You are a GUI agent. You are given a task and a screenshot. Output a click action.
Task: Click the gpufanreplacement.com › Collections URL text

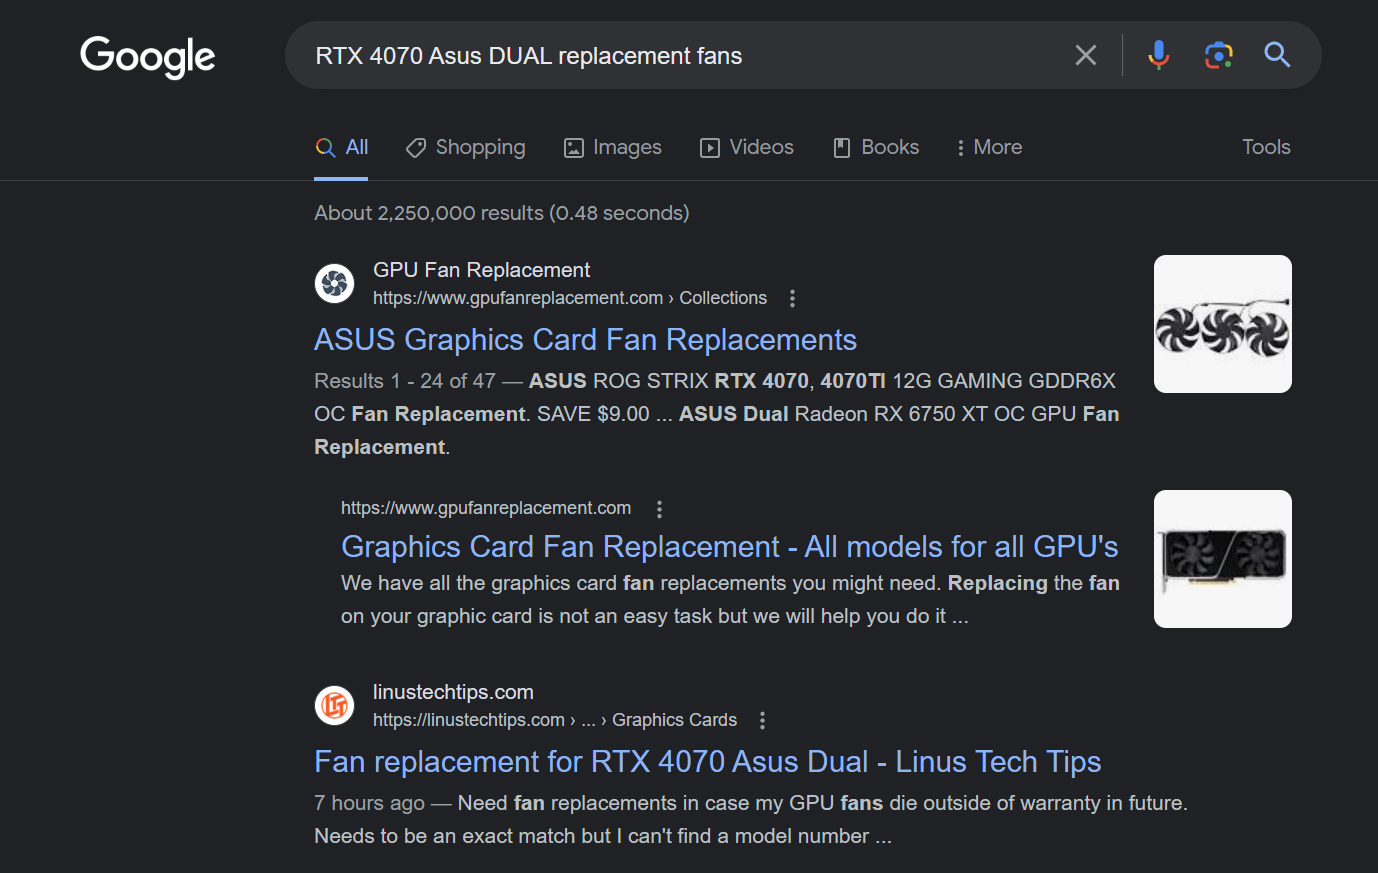click(x=570, y=298)
